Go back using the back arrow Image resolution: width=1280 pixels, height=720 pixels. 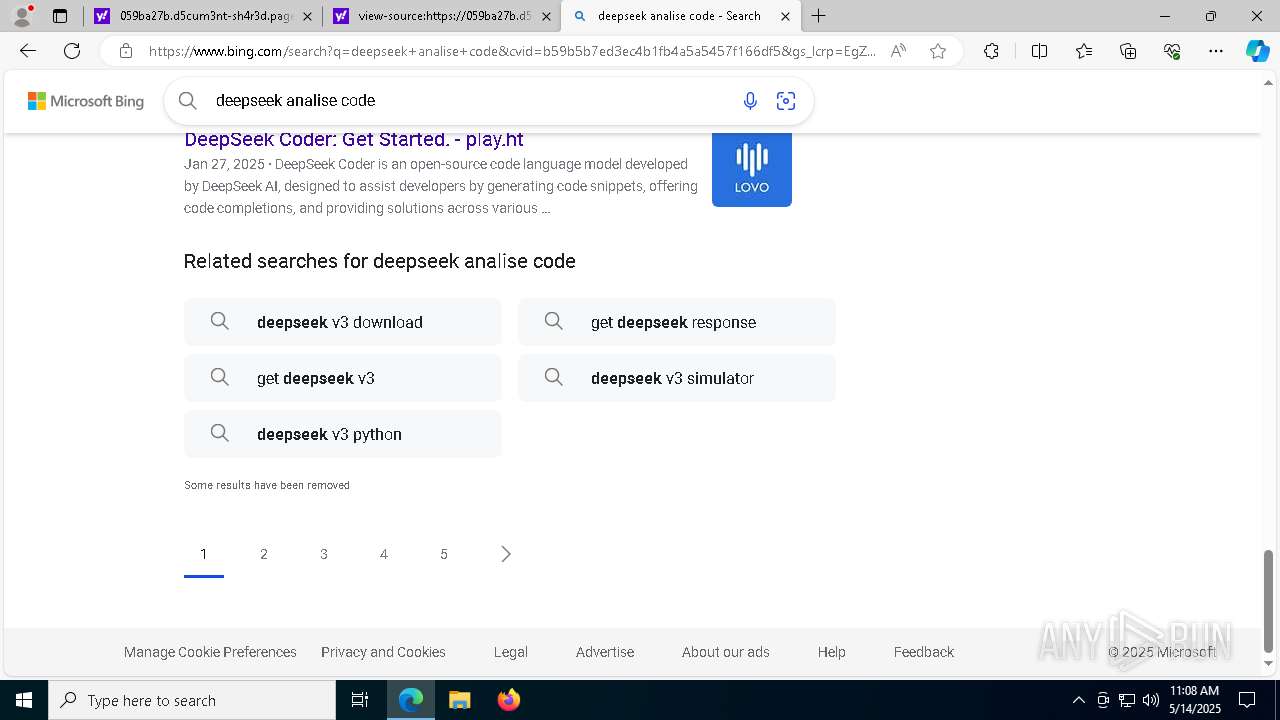pyautogui.click(x=28, y=51)
